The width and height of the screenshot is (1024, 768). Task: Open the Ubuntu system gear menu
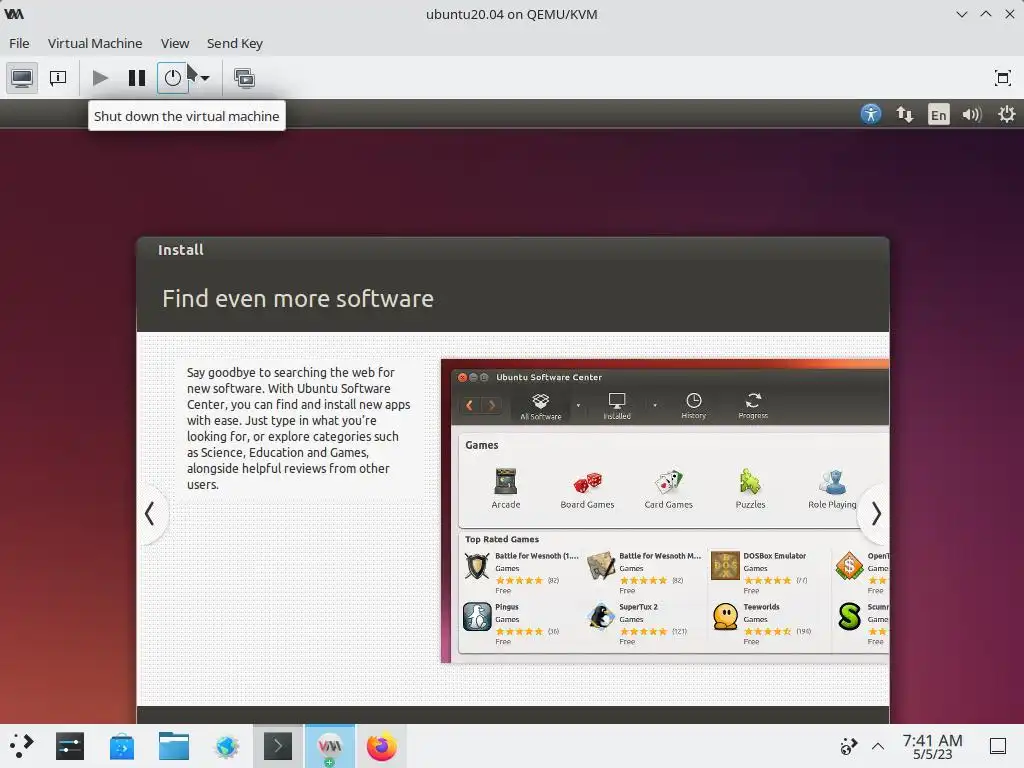click(1006, 114)
